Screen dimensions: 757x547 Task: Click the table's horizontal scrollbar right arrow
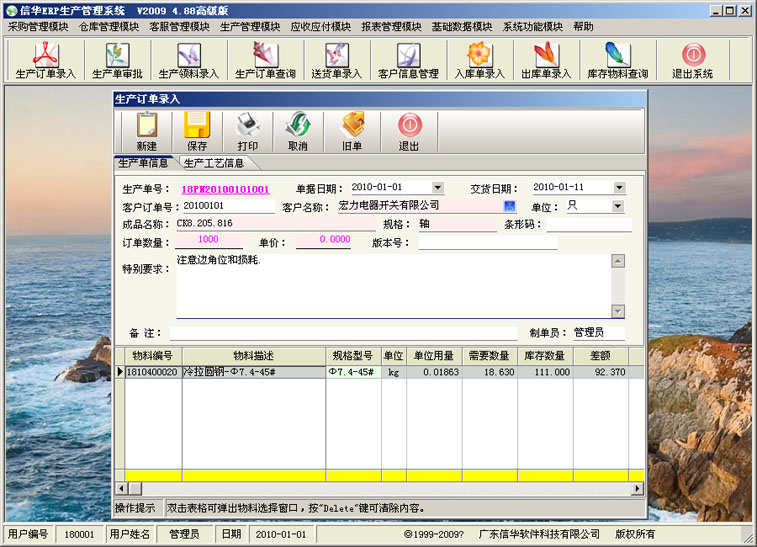(x=637, y=488)
